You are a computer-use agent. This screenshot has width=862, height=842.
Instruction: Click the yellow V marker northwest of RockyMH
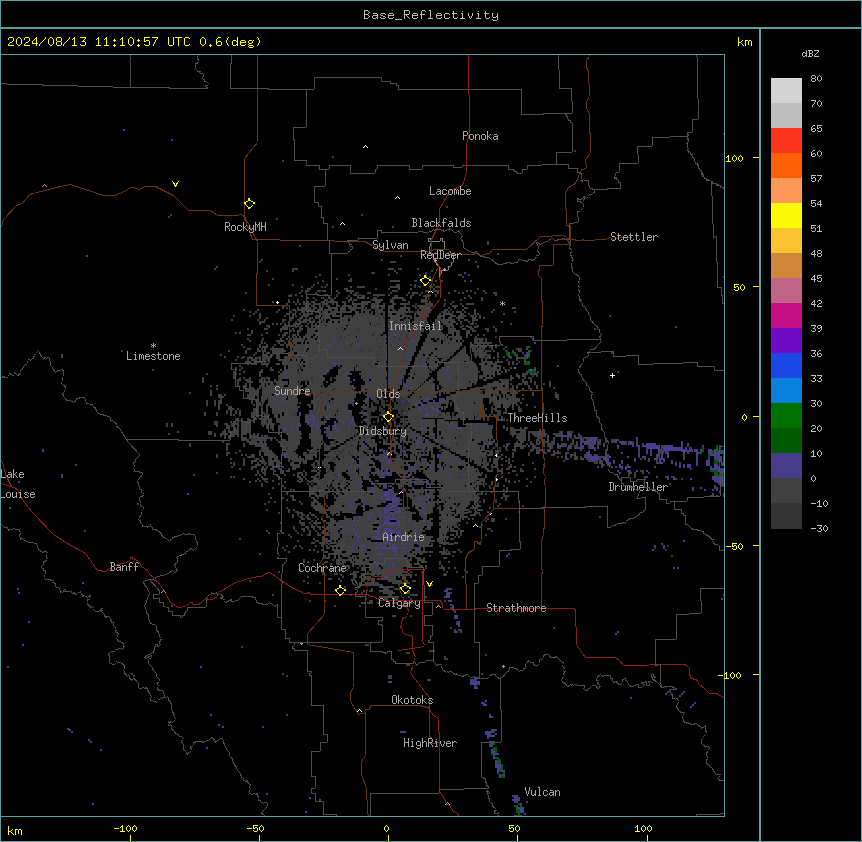[x=175, y=184]
